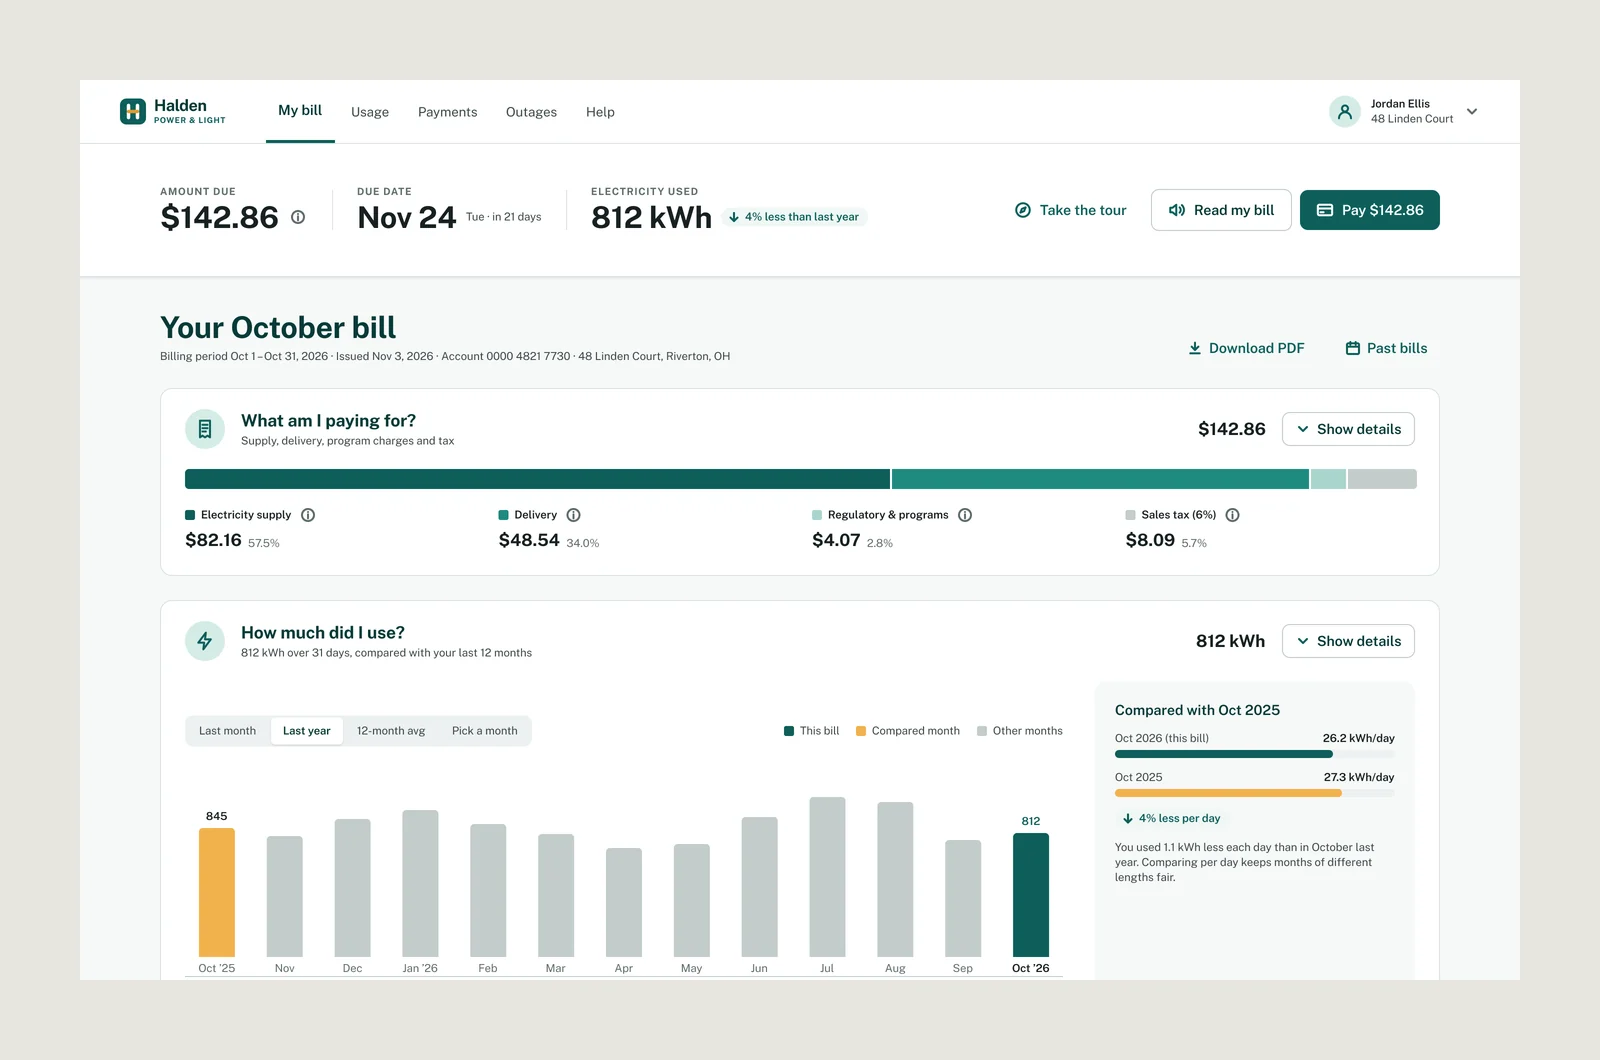Choose the Pick a month option
Image resolution: width=1600 pixels, height=1060 pixels.
click(x=485, y=731)
